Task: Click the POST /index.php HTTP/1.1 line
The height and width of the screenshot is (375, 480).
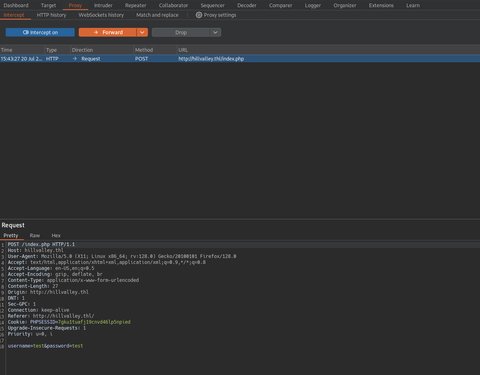Action: (41, 244)
